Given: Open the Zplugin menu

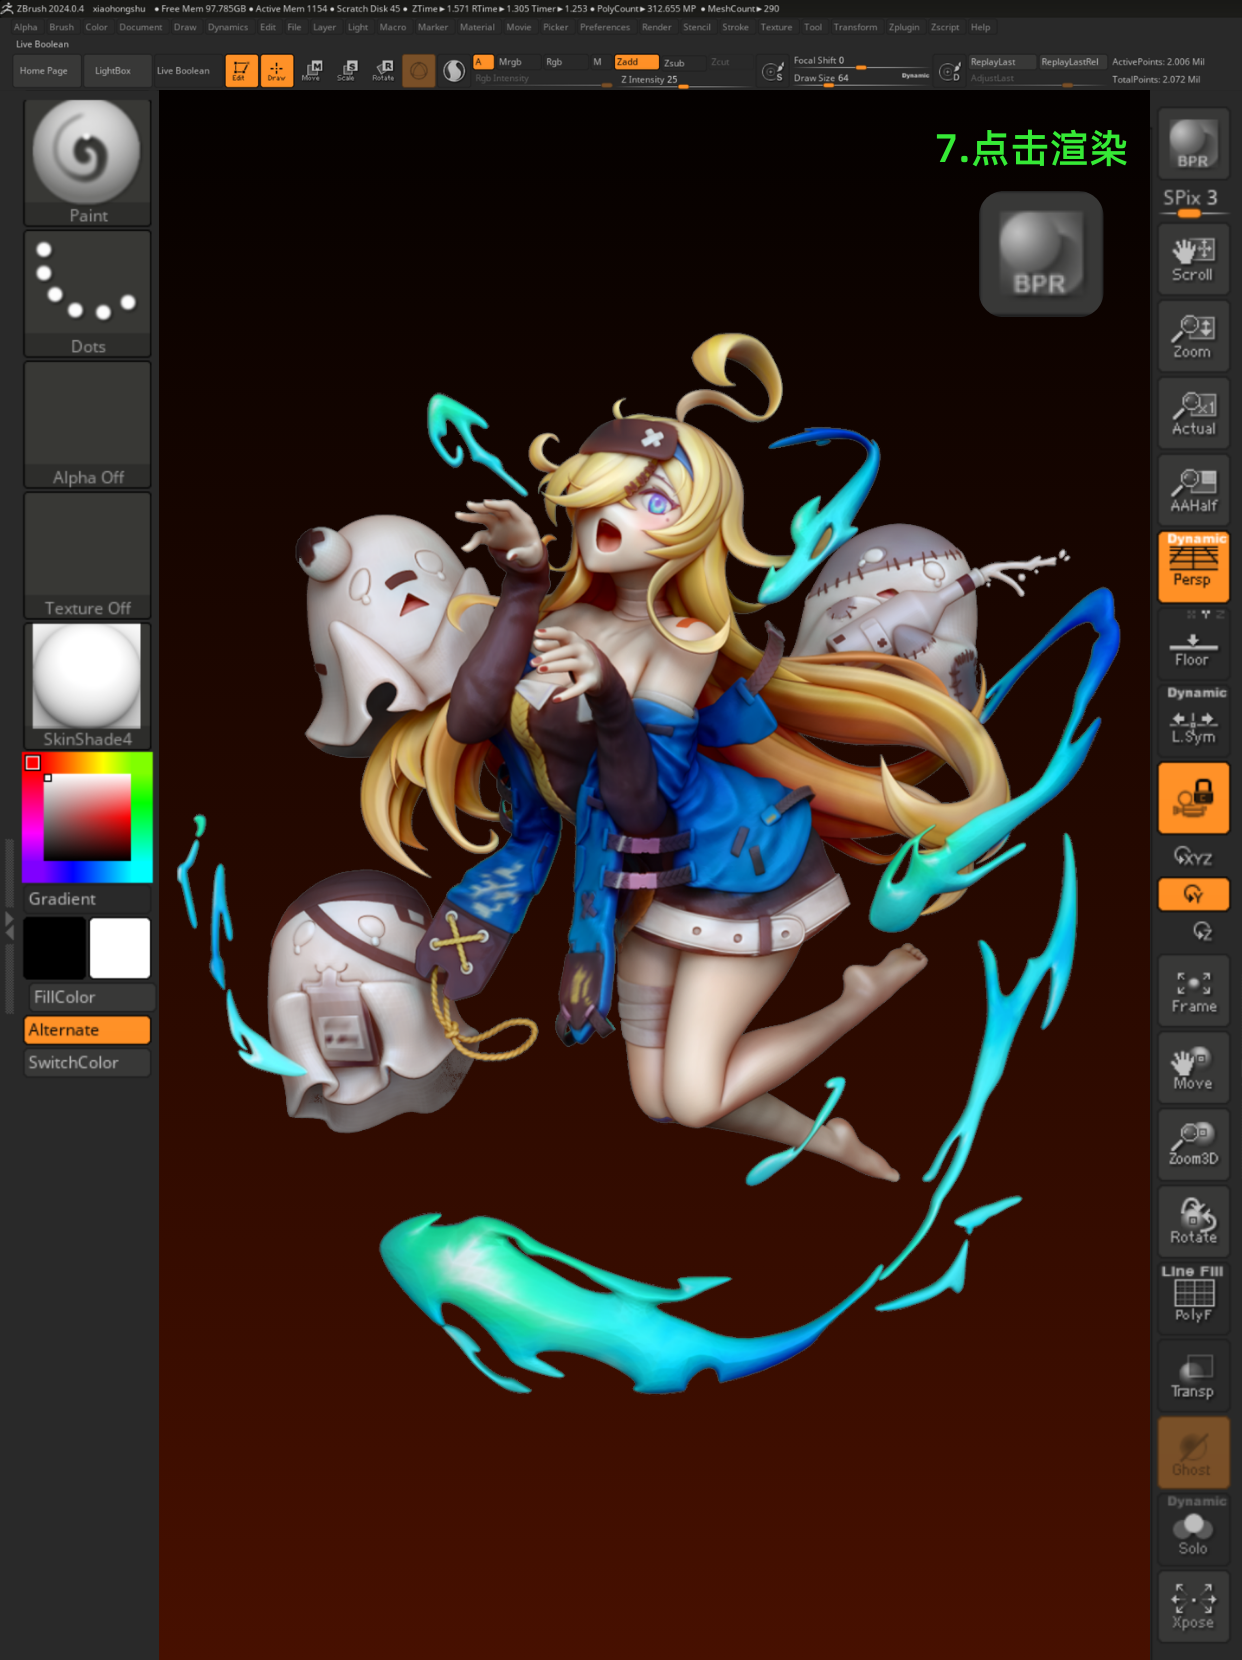Looking at the screenshot, I should tap(904, 27).
